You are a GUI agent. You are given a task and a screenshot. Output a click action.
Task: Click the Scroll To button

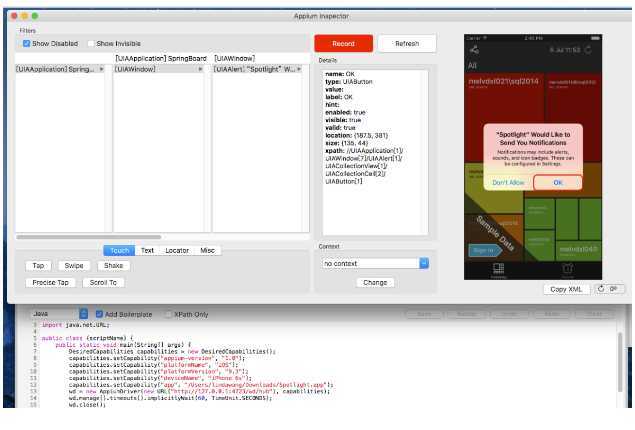[x=103, y=283]
